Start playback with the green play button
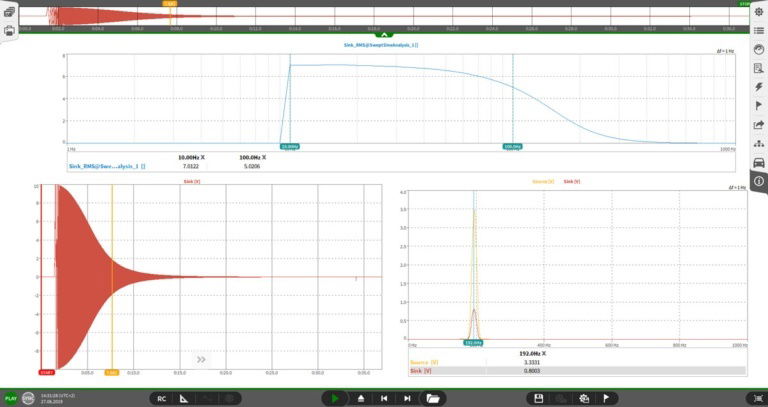This screenshot has width=768, height=407. [335, 399]
